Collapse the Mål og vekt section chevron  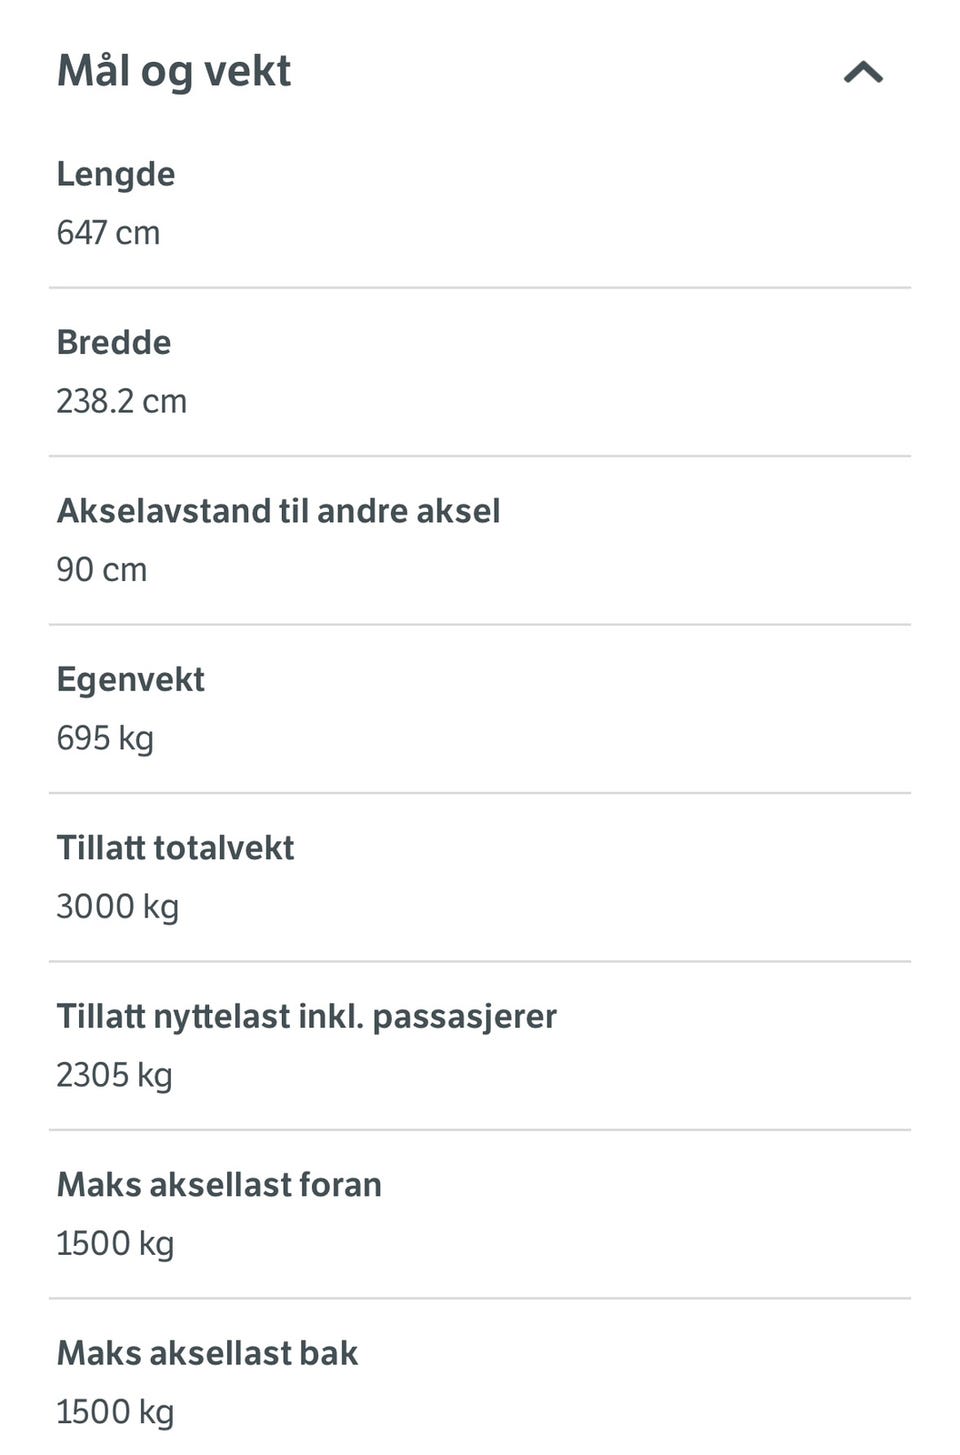point(863,72)
